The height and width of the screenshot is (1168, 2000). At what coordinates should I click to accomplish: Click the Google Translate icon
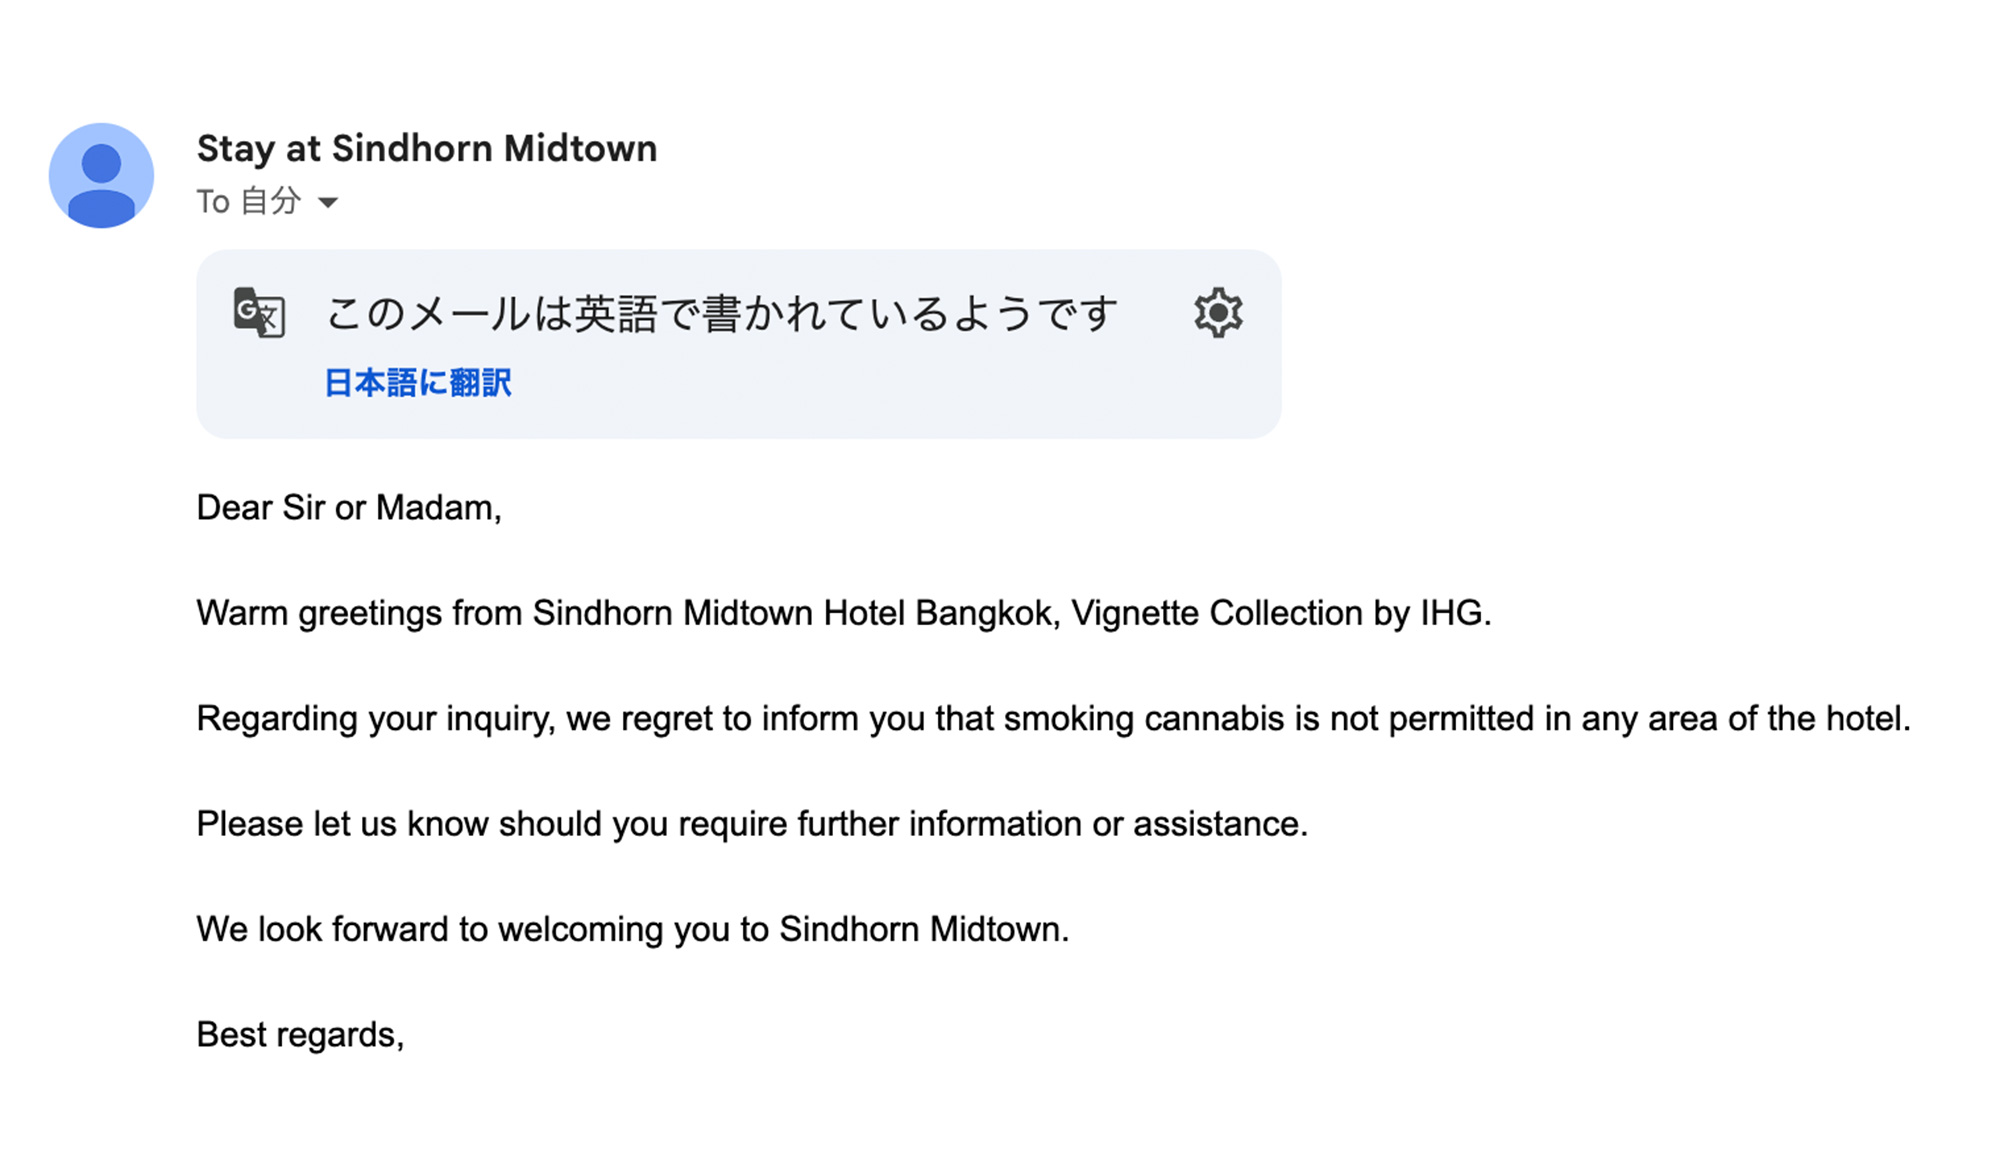click(x=259, y=313)
